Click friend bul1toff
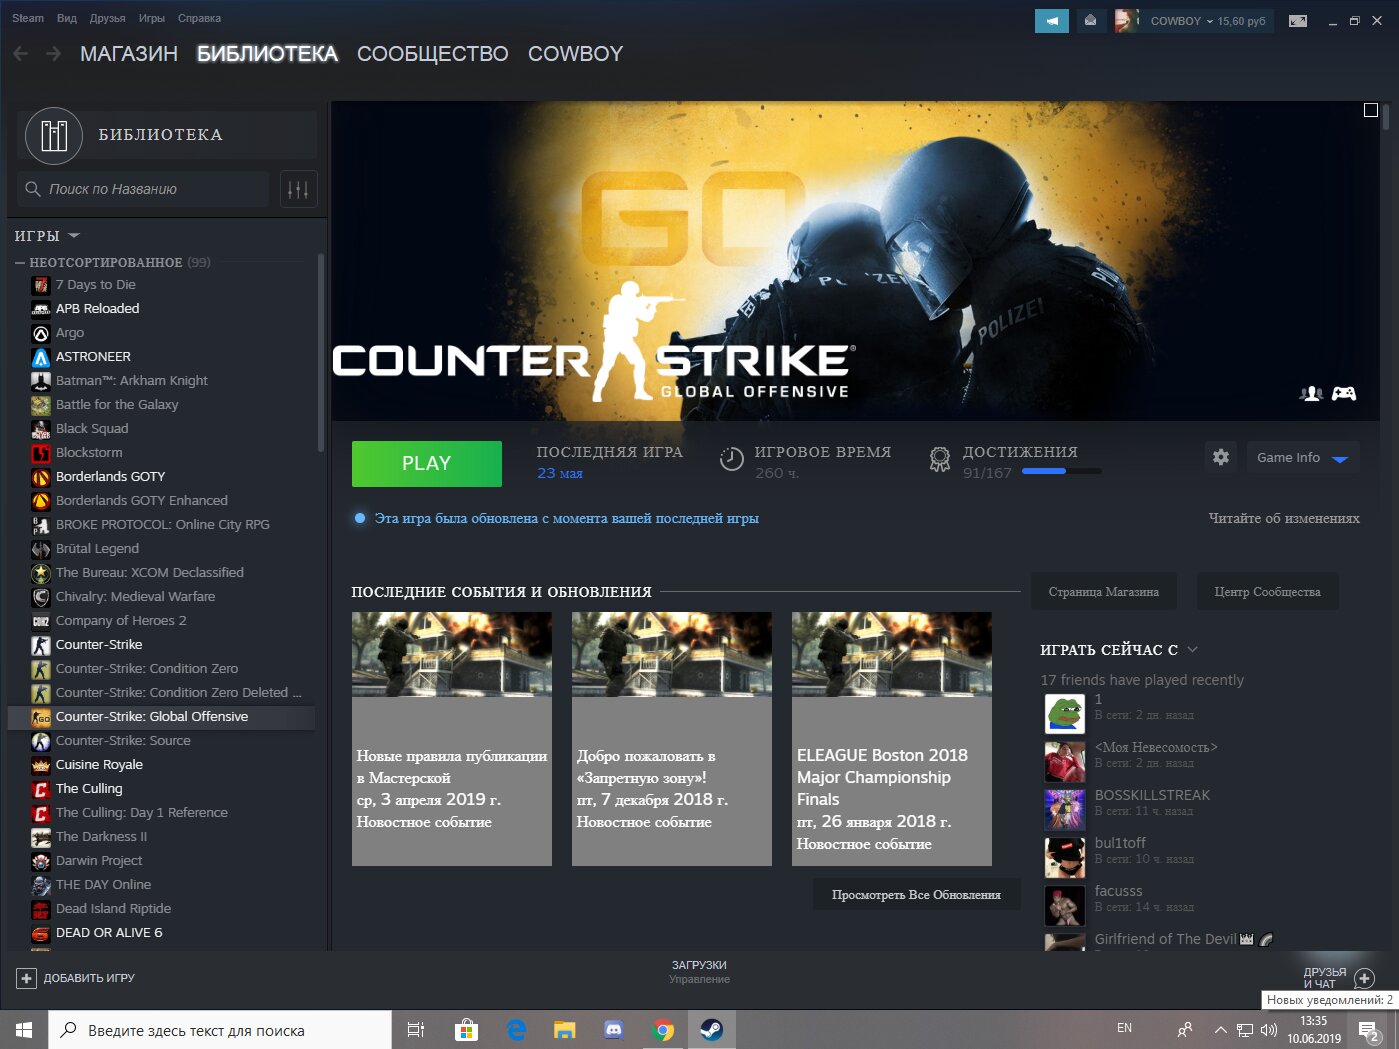Image resolution: width=1399 pixels, height=1049 pixels. tap(1120, 843)
